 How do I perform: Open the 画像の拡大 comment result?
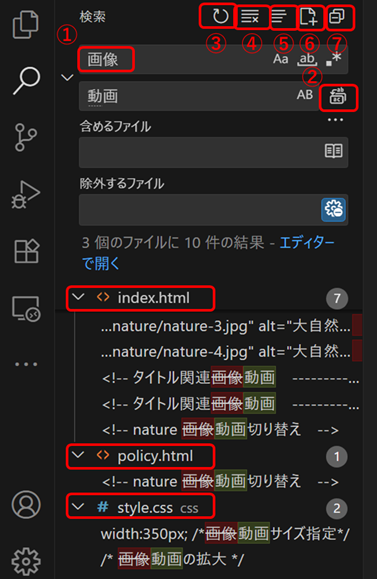click(172, 559)
